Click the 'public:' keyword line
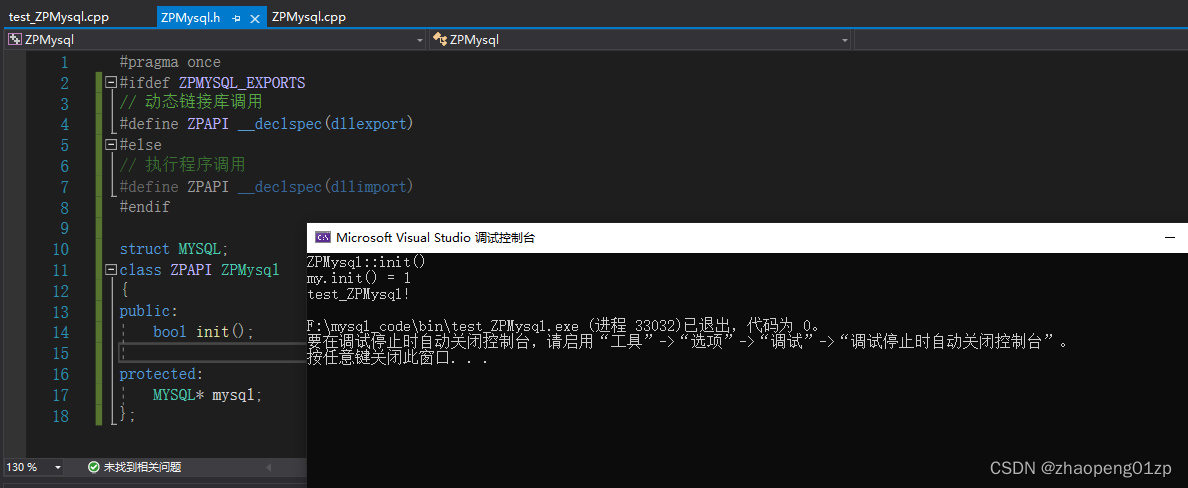The width and height of the screenshot is (1188, 488). click(x=148, y=311)
